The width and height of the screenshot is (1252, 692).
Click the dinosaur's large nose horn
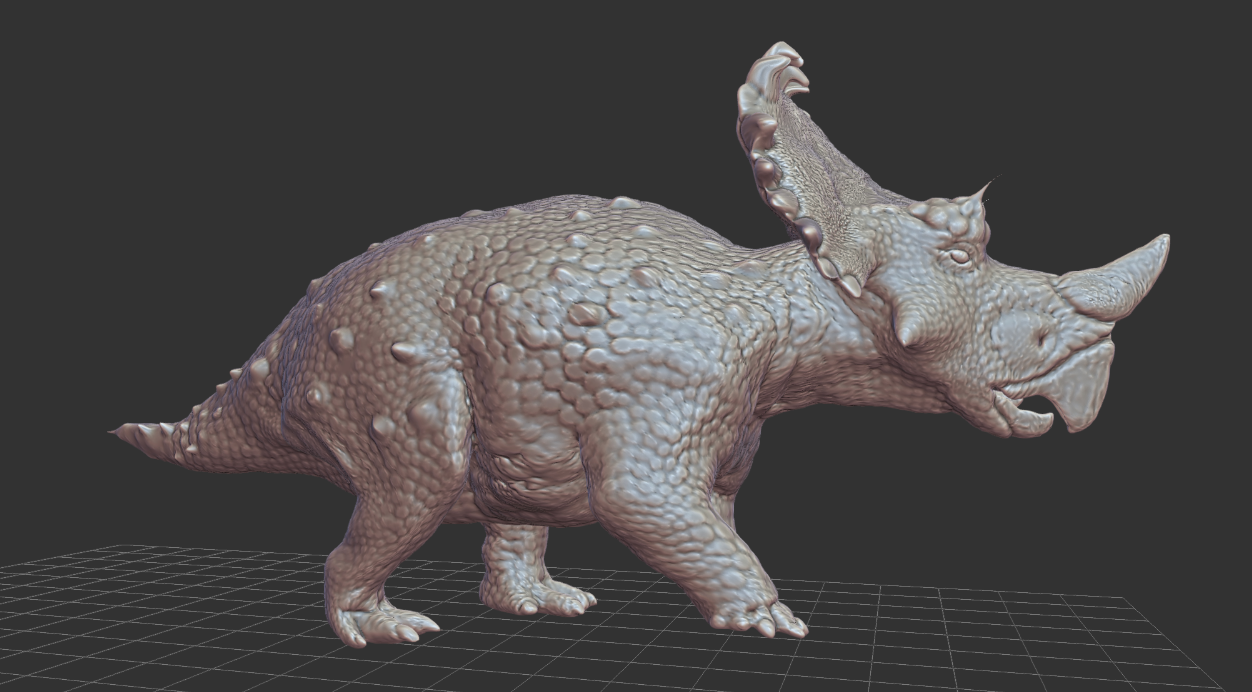click(x=1118, y=278)
